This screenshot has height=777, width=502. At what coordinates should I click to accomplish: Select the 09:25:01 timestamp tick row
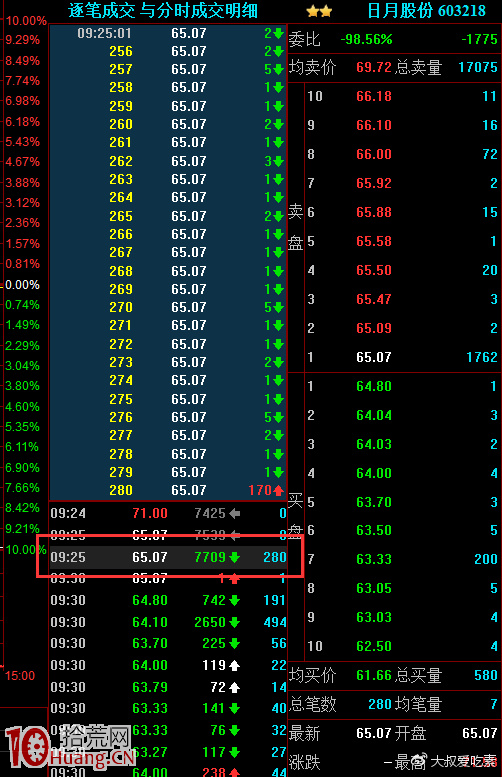(168, 34)
